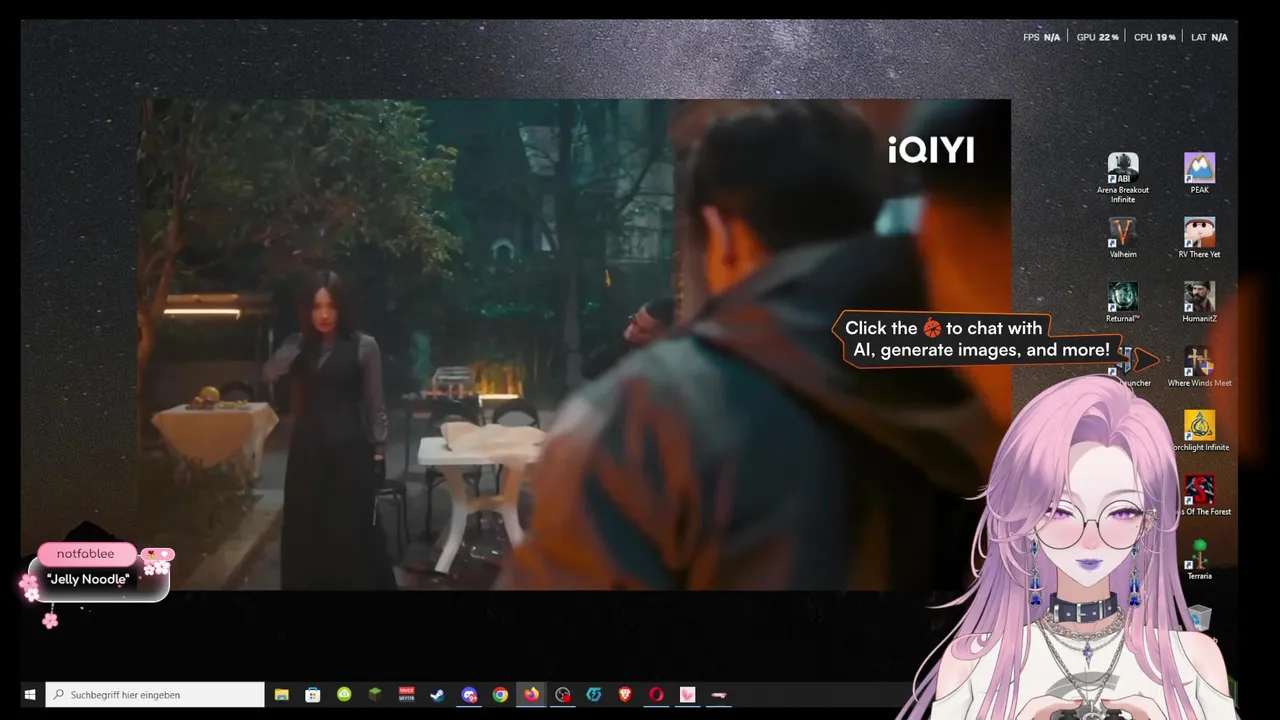Click the HumanitZ desktop shortcut

point(1199,302)
